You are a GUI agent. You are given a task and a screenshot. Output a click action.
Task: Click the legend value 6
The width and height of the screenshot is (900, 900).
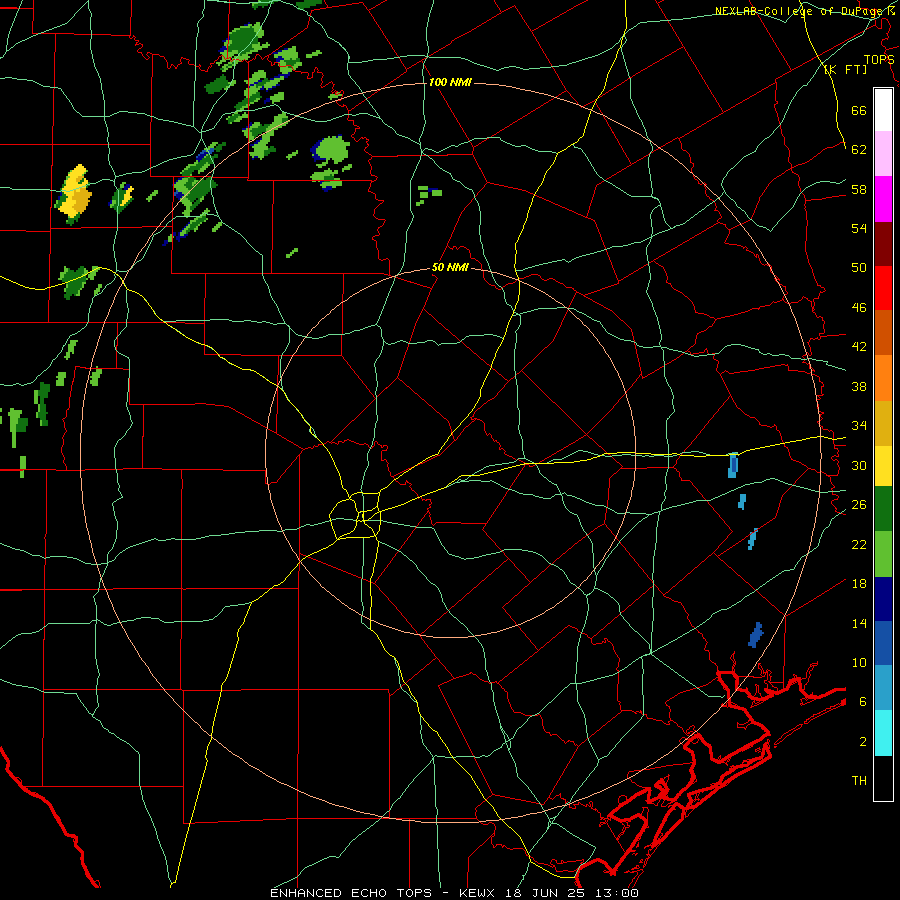863,702
